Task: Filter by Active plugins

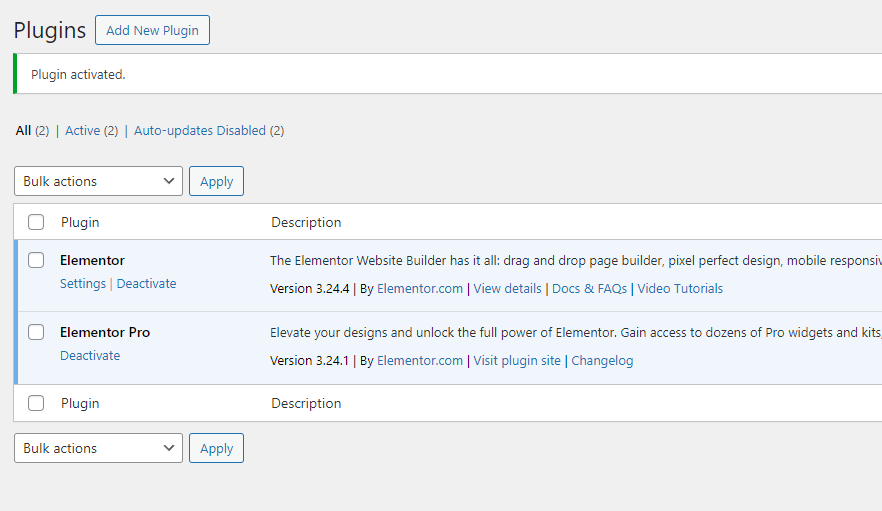Action: [83, 131]
